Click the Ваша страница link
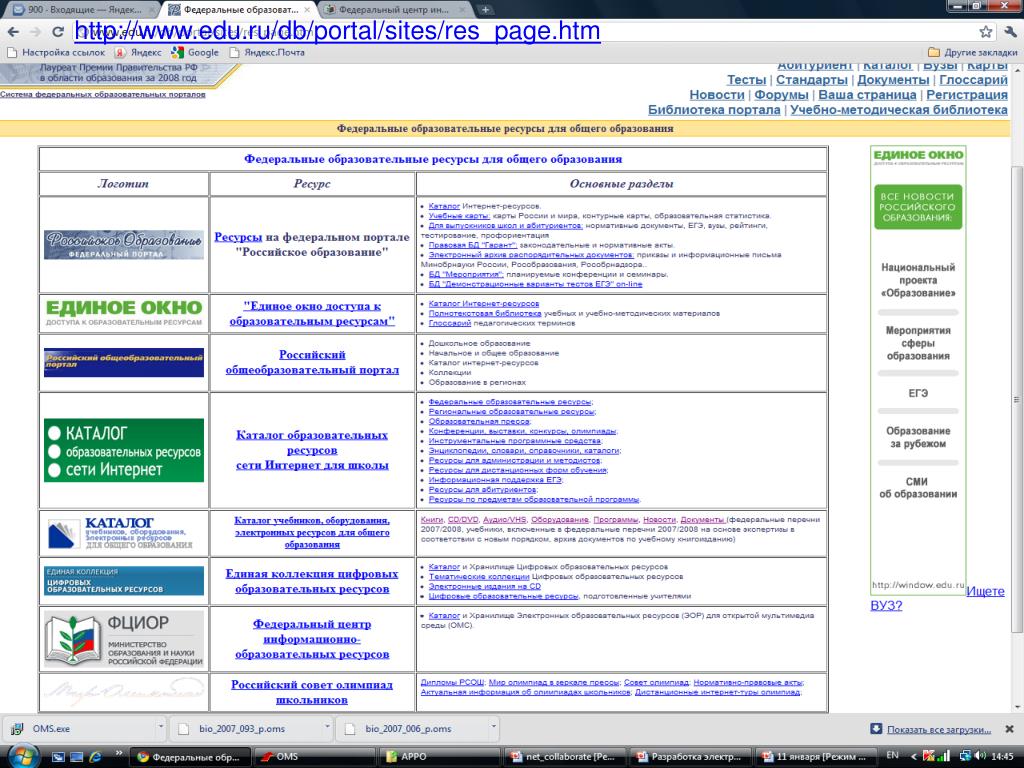Screen dimensions: 1024x768 coord(867,95)
